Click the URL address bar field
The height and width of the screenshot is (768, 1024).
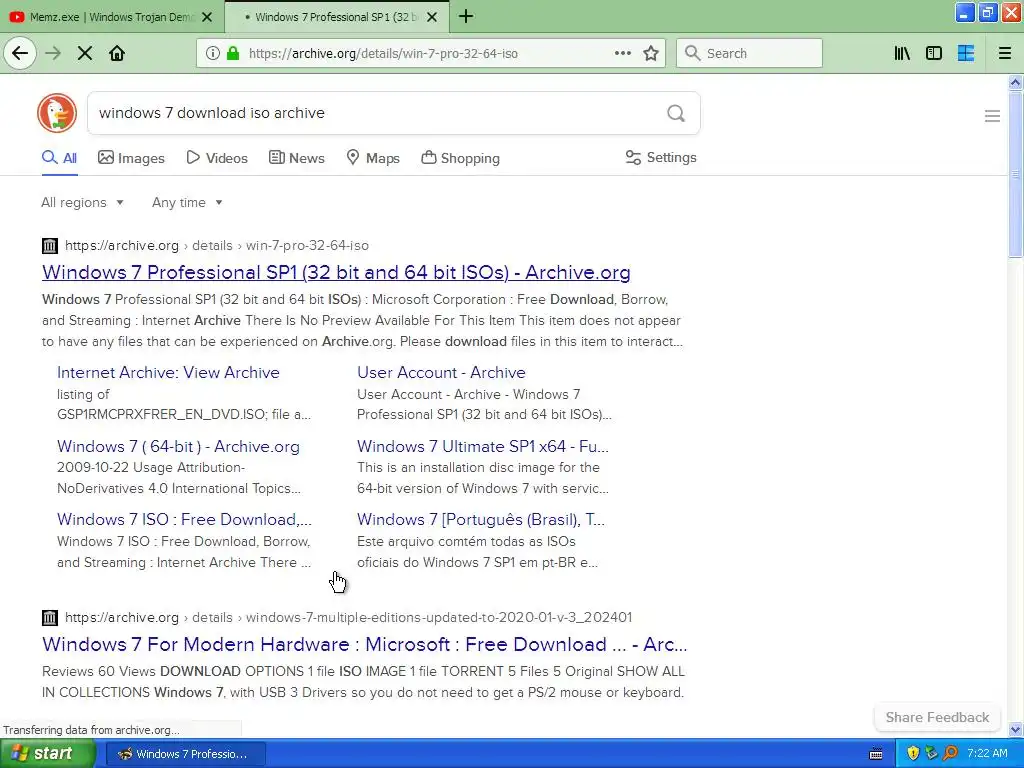[431, 53]
